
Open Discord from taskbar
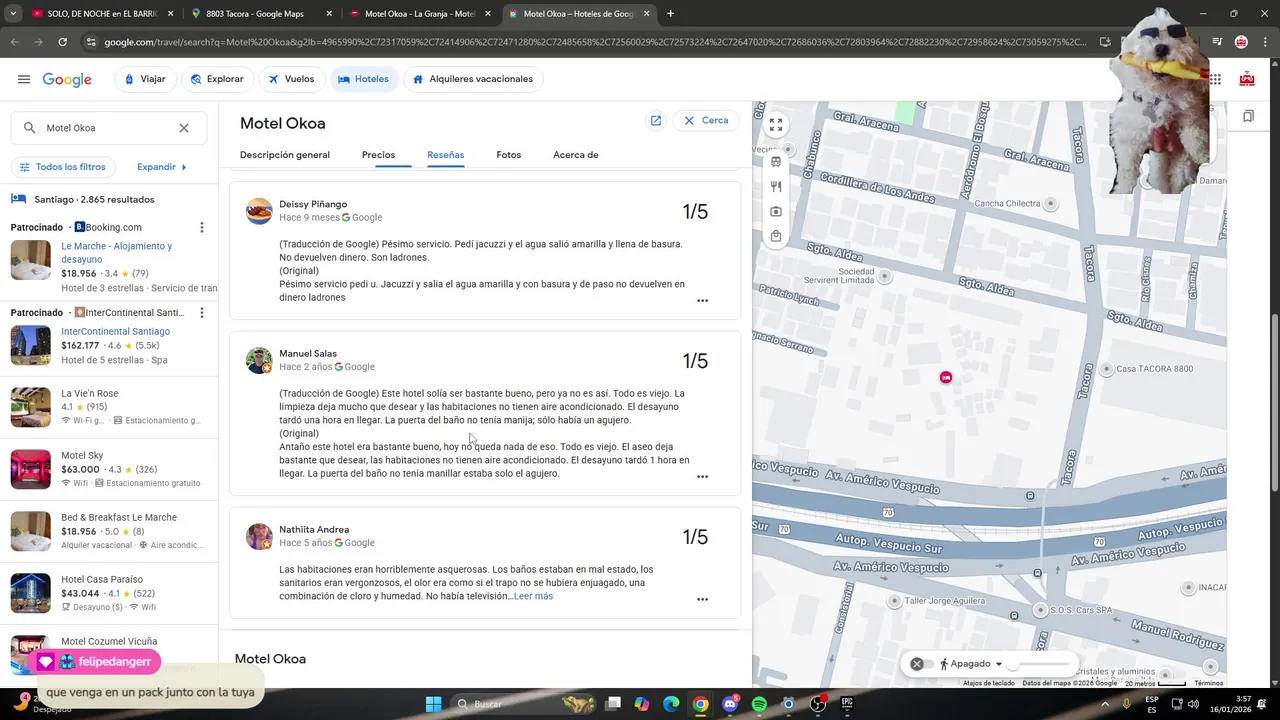730,704
